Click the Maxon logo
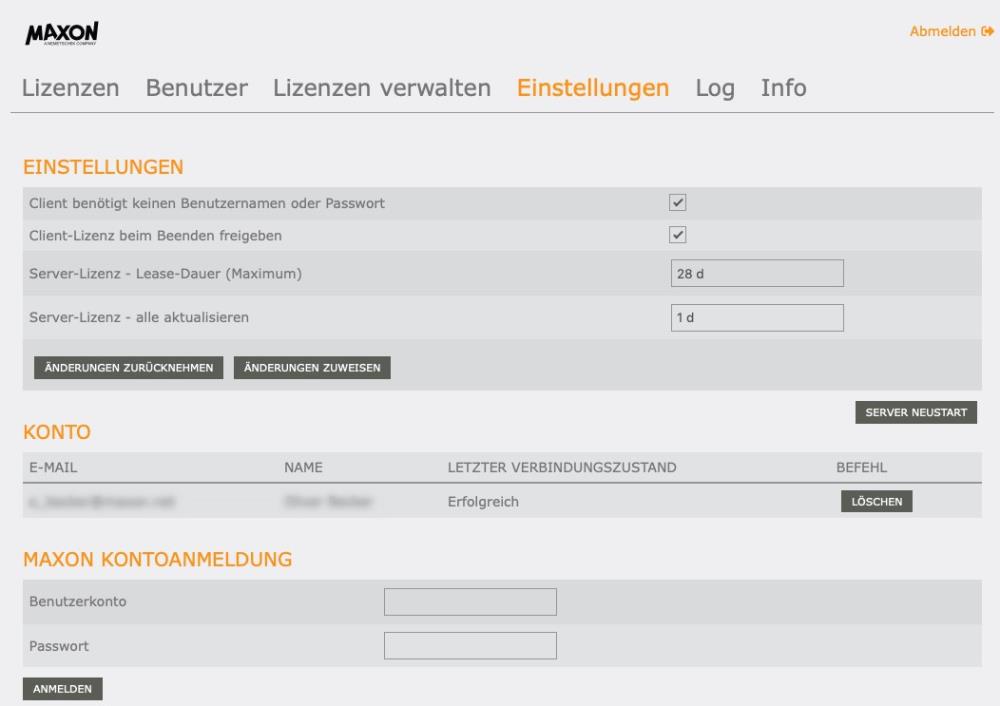 61,34
